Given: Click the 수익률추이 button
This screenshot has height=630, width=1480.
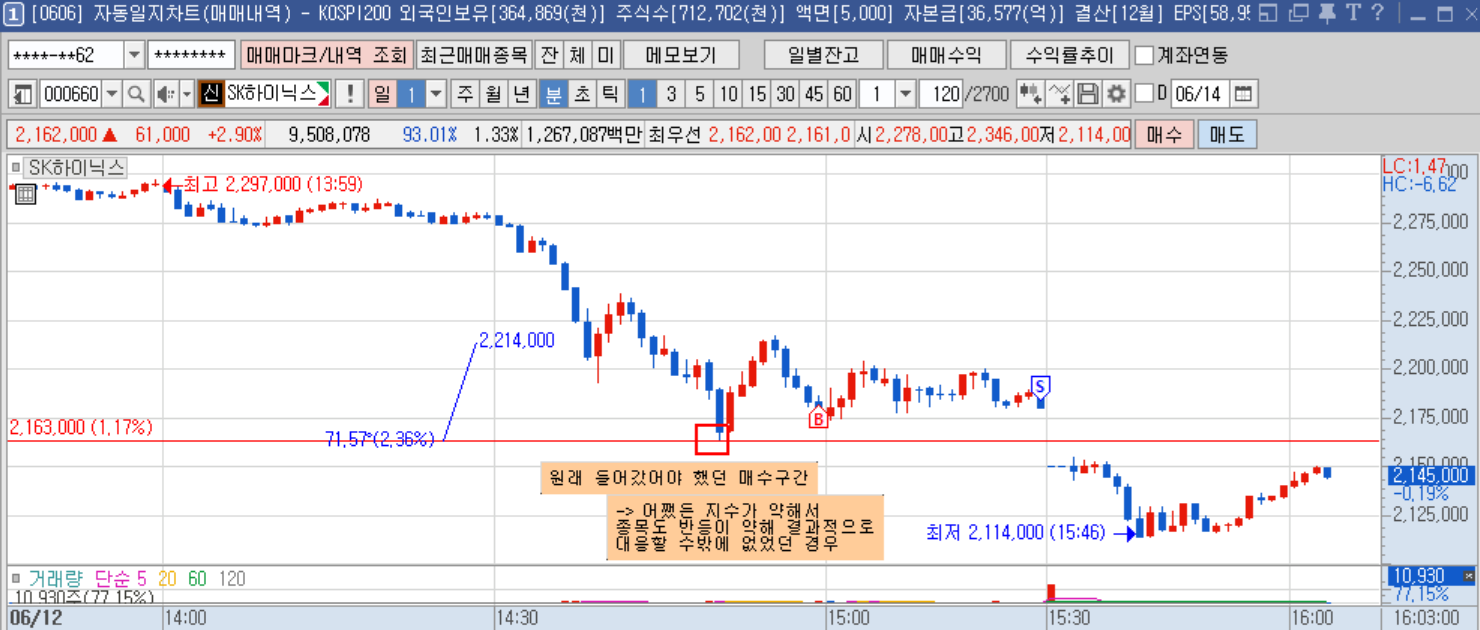Looking at the screenshot, I should pos(1069,55).
